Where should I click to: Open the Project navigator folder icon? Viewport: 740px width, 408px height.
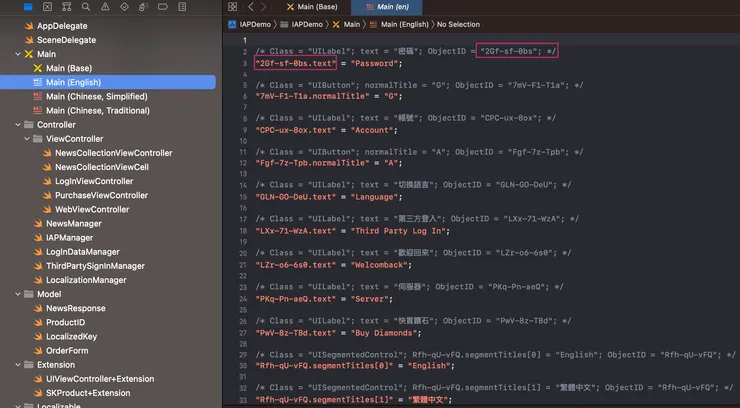(28, 6)
